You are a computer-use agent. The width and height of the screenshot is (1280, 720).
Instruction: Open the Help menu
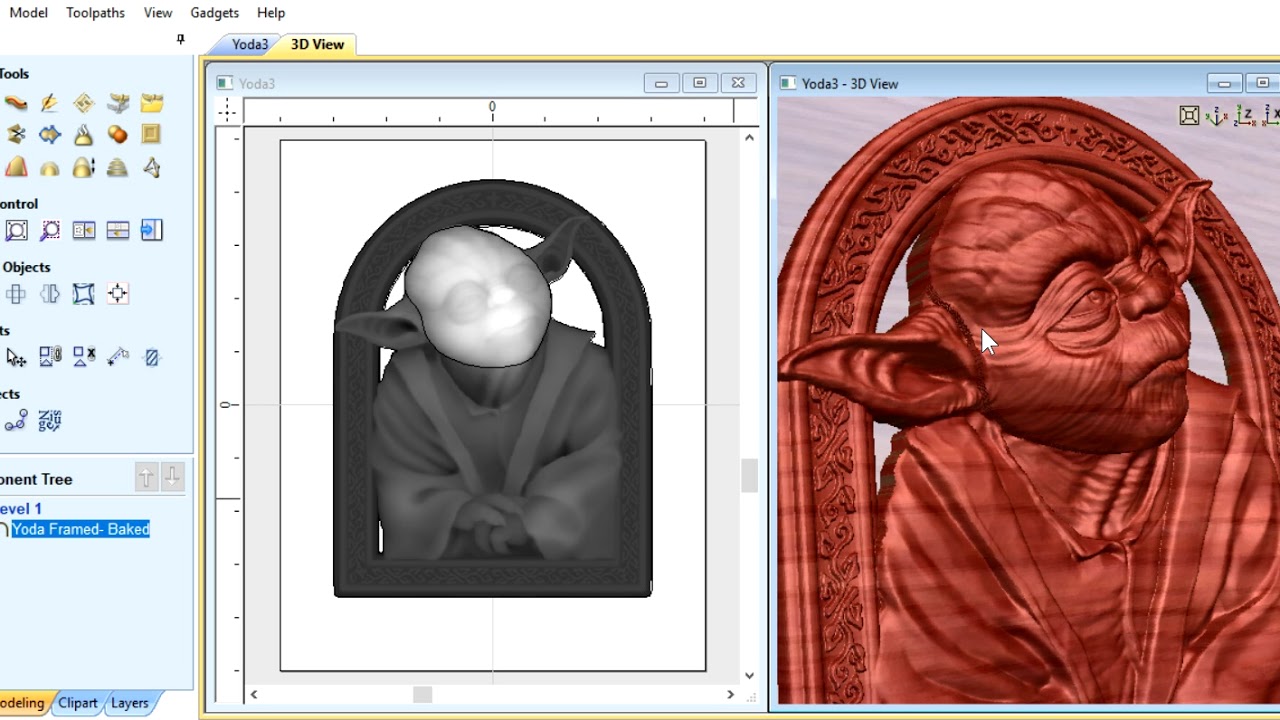coord(271,13)
